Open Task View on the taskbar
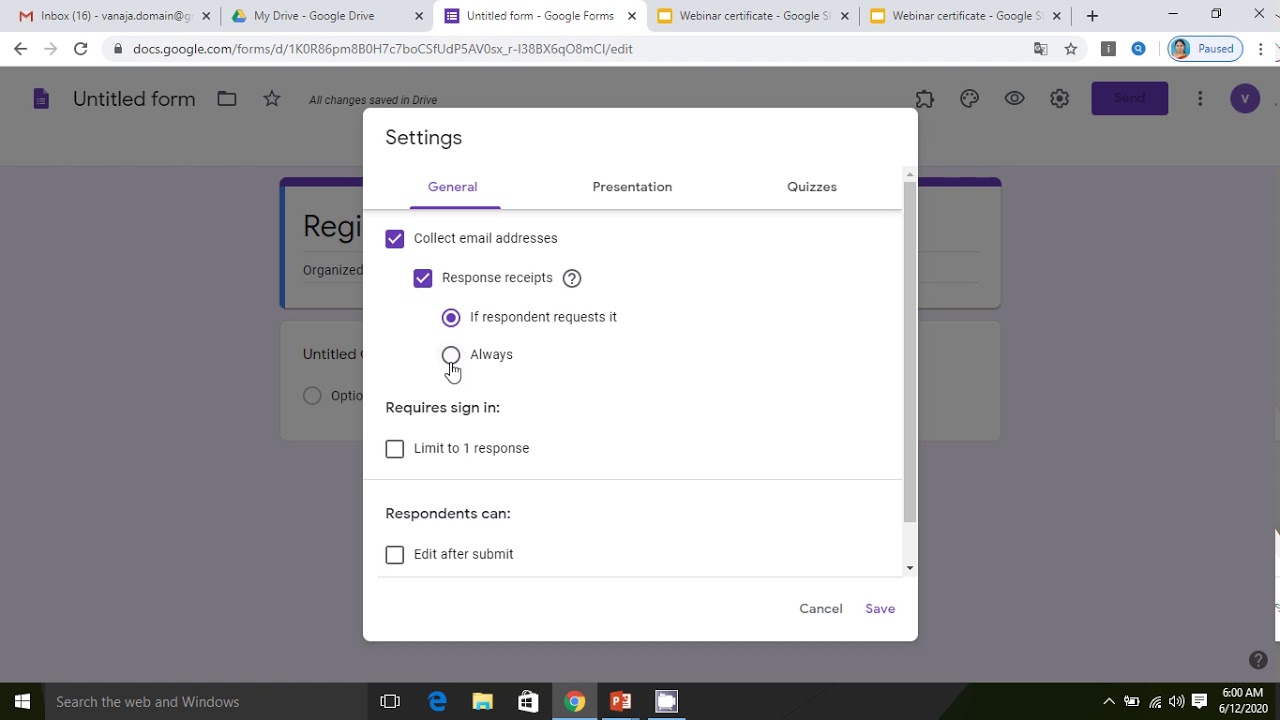 point(390,702)
